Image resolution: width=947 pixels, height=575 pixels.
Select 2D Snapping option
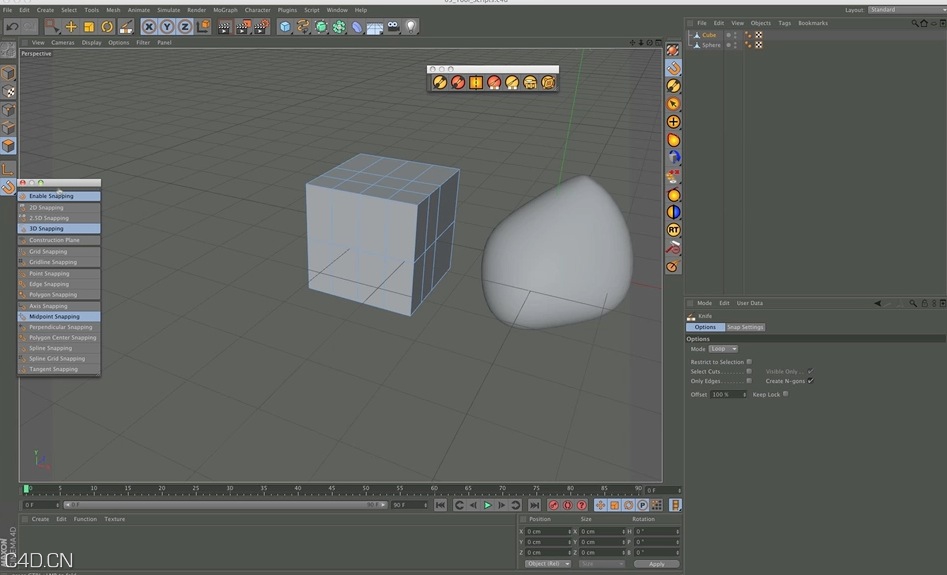coord(59,207)
